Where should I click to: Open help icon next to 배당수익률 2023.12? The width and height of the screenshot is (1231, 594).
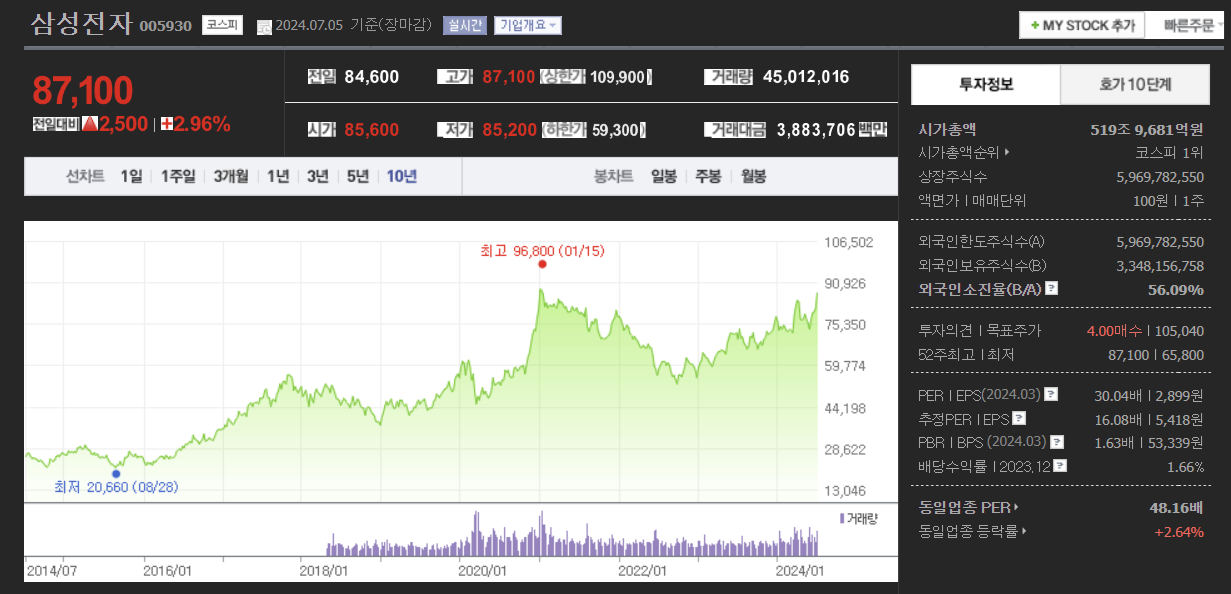tap(1060, 465)
